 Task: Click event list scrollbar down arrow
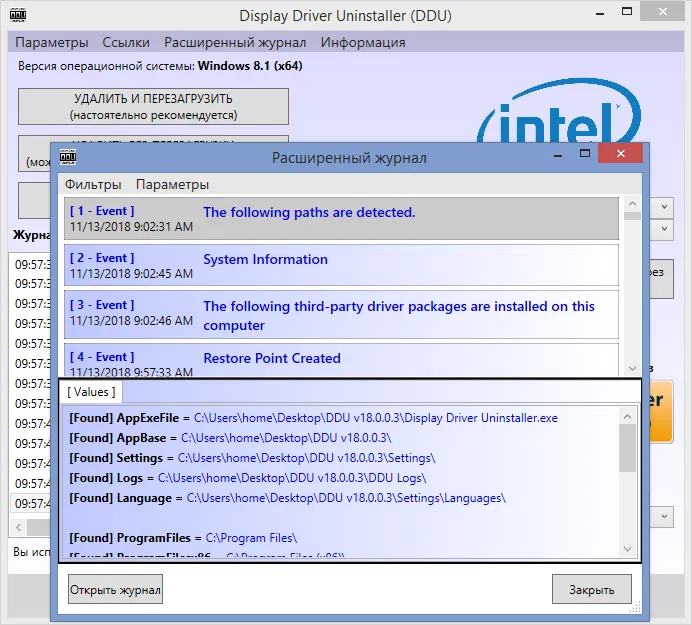[632, 369]
